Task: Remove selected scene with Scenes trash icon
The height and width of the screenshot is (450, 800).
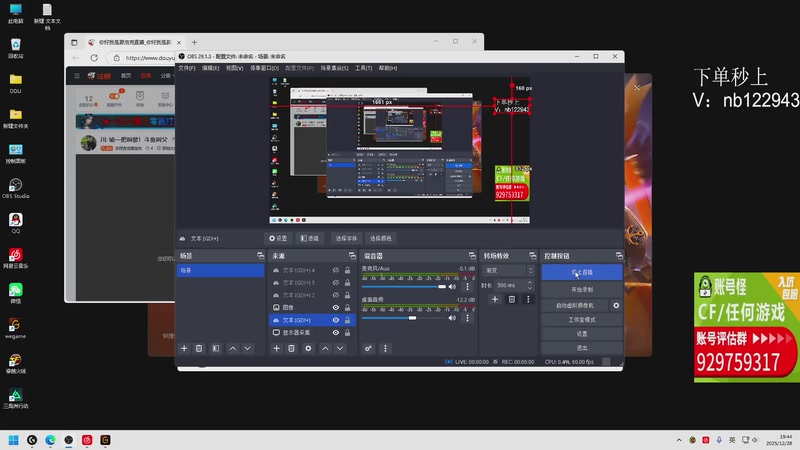Action: 199,348
